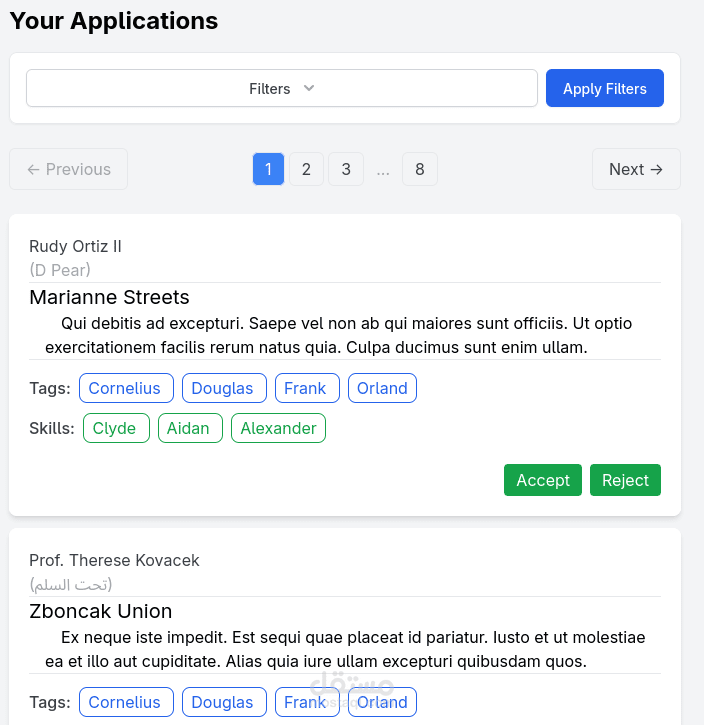Image resolution: width=704 pixels, height=725 pixels.
Task: Click the Douglas tag on Marianne Streets
Action: pyautogui.click(x=223, y=388)
